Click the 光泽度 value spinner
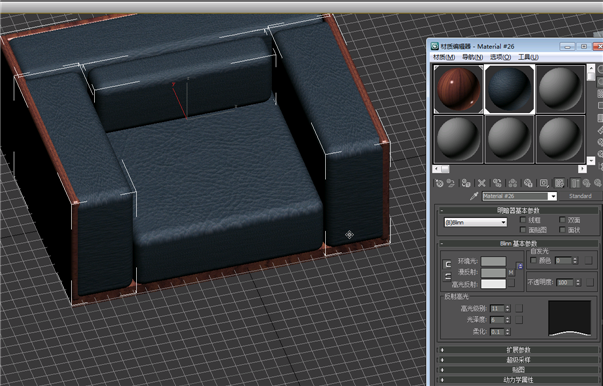Image resolution: width=603 pixels, height=386 pixels. point(508,319)
